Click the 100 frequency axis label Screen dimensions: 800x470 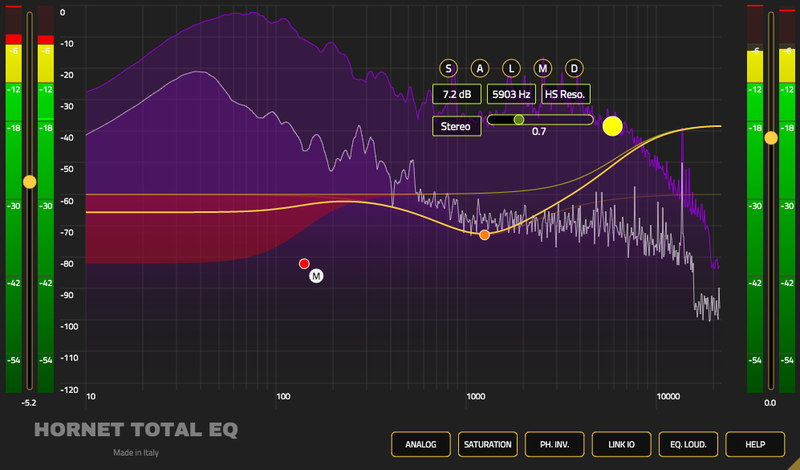click(283, 397)
